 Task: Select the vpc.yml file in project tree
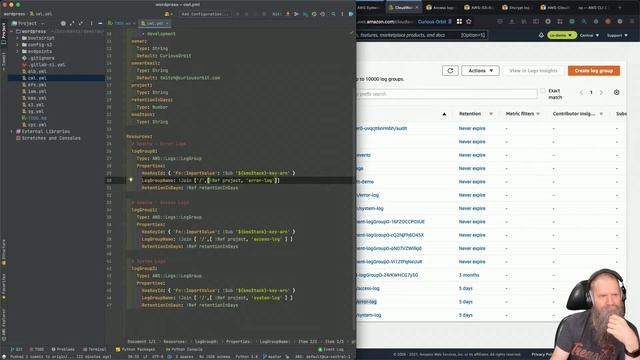[34, 124]
